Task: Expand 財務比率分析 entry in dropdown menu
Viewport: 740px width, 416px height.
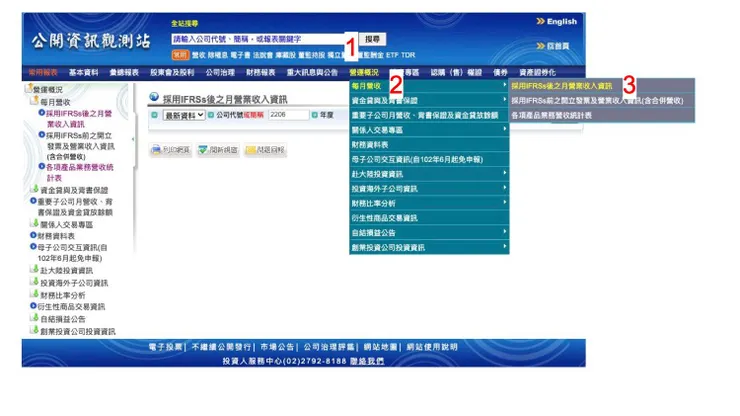Action: pyautogui.click(x=429, y=203)
